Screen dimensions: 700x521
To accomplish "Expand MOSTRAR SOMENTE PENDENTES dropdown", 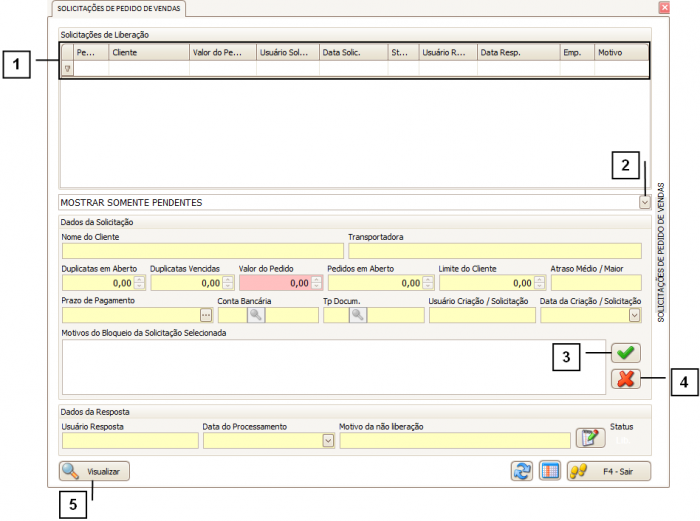I will point(644,202).
